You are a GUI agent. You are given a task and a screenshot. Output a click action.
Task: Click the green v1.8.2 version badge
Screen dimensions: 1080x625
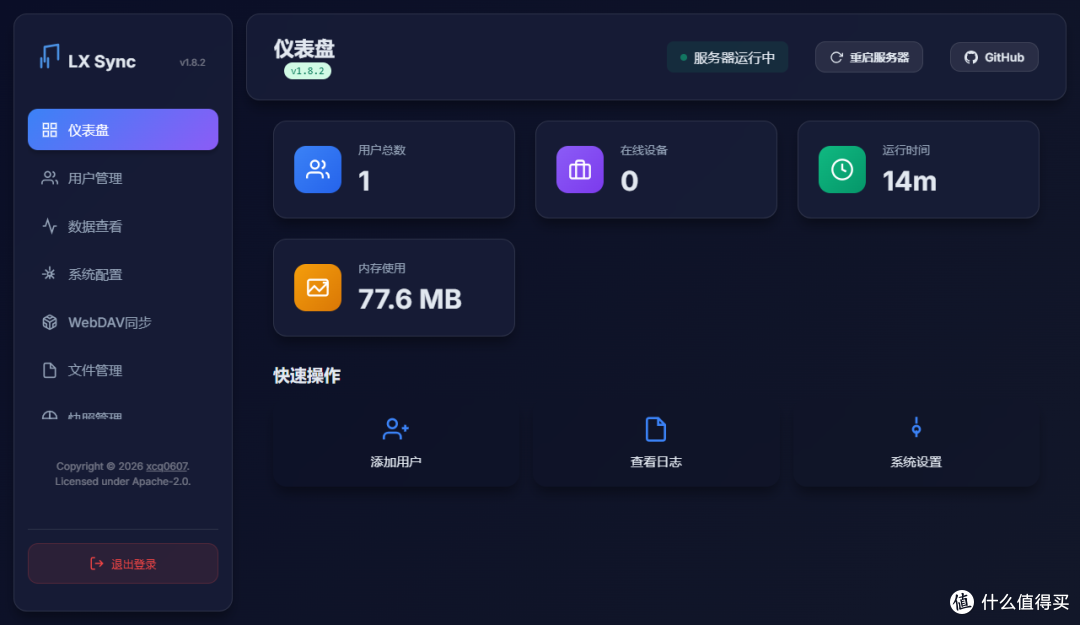(x=307, y=71)
